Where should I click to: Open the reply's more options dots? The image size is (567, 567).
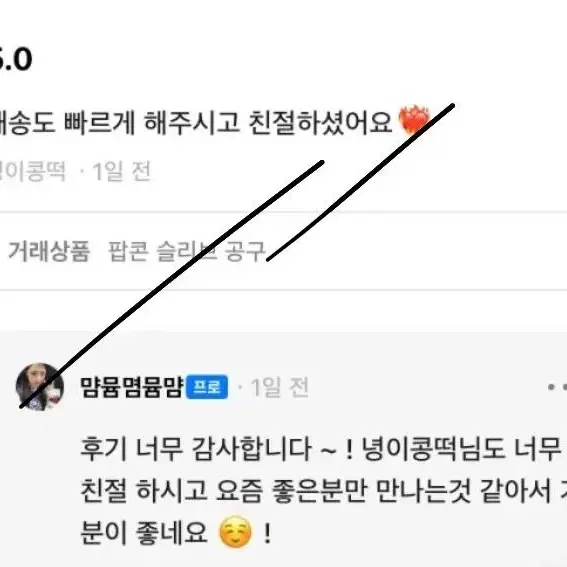[x=558, y=387]
